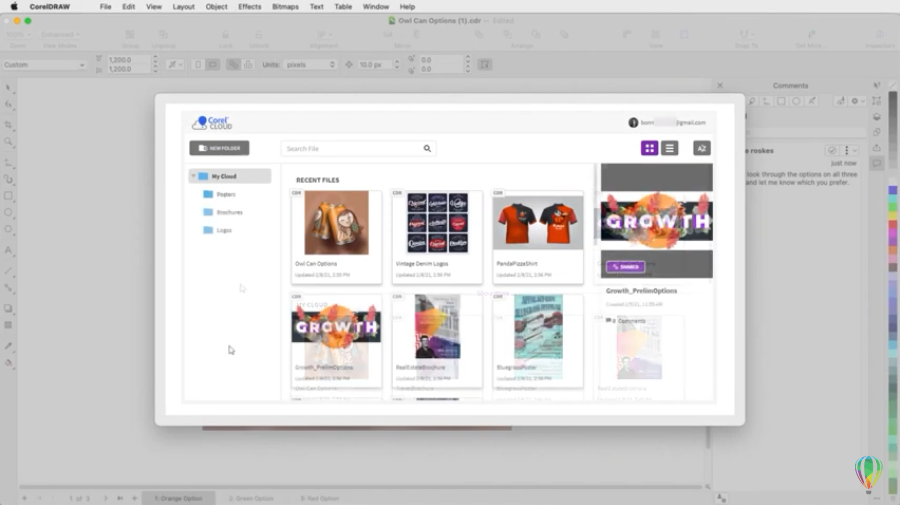Select landscape page orientation
The height and width of the screenshot is (505, 900).
(213, 65)
